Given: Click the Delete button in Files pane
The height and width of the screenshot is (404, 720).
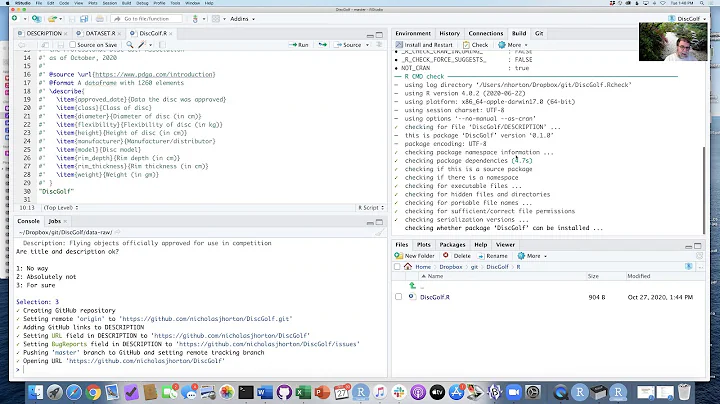Looking at the screenshot, I should click(x=457, y=256).
